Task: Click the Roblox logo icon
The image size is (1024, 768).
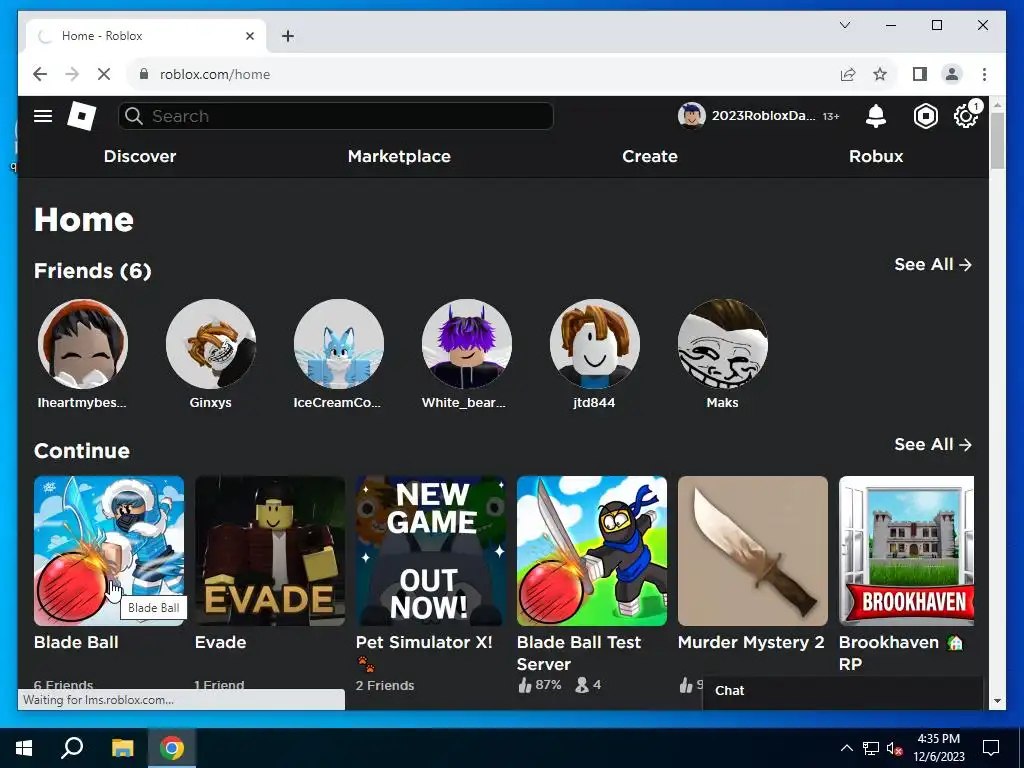Action: pyautogui.click(x=82, y=116)
